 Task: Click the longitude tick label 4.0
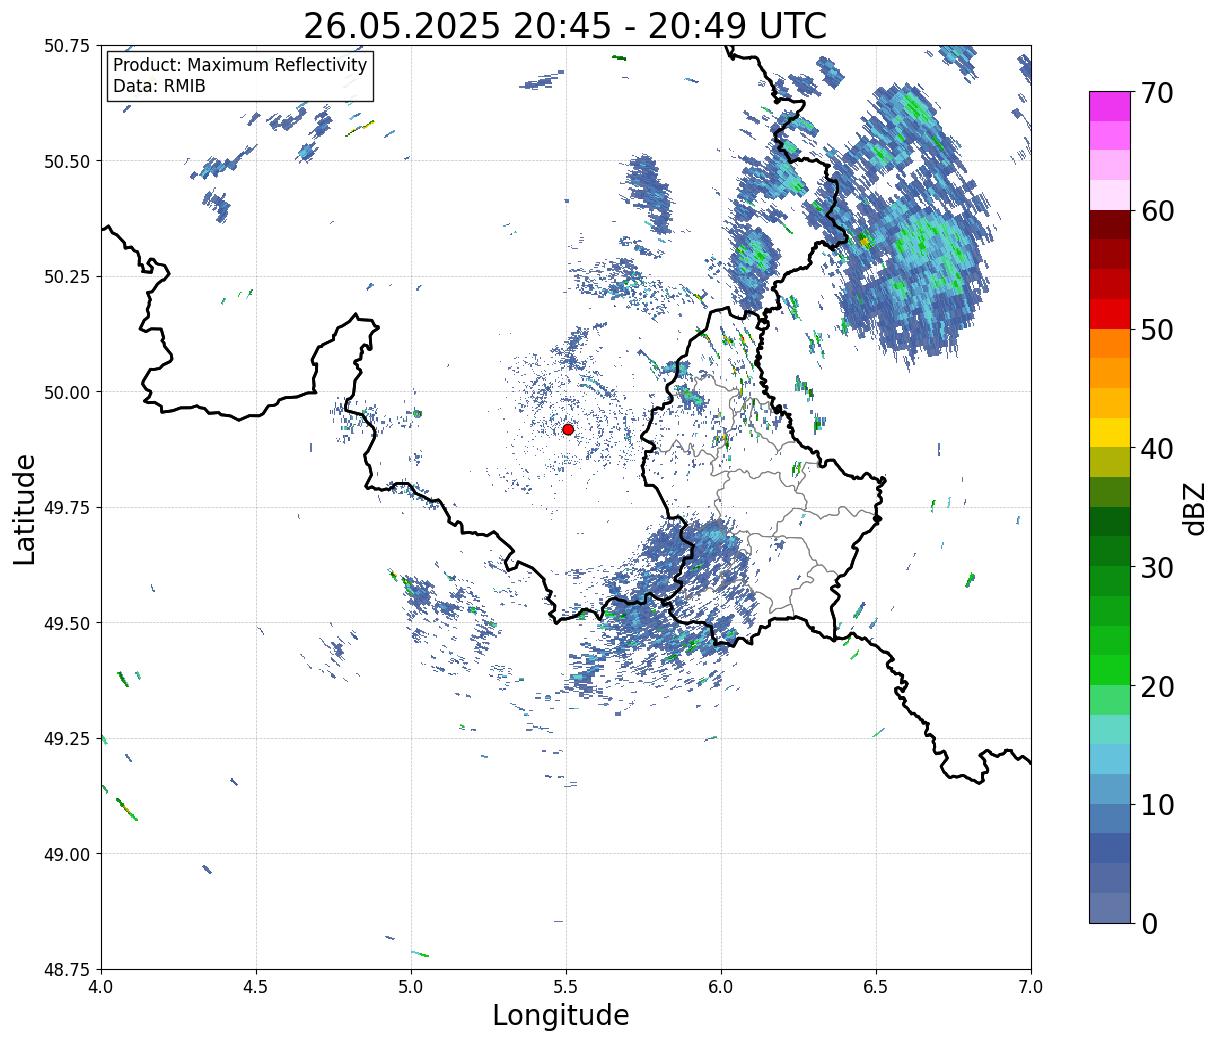click(x=101, y=986)
